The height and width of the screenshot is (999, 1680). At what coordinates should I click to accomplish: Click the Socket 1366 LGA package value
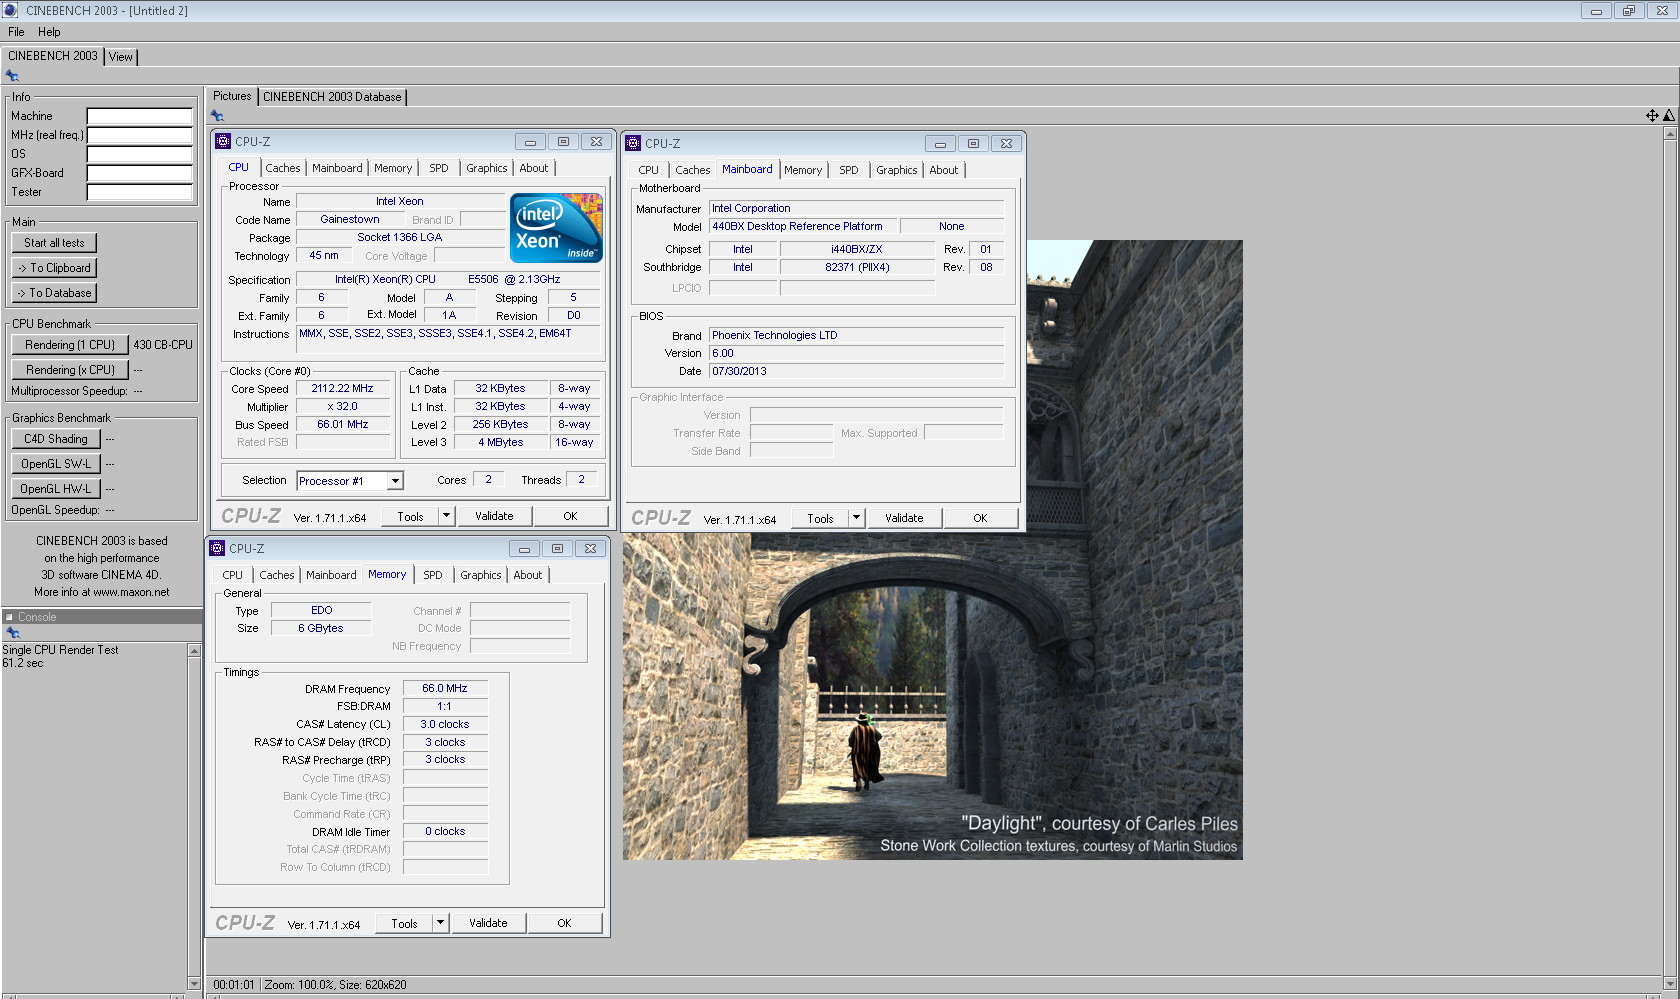coord(400,237)
